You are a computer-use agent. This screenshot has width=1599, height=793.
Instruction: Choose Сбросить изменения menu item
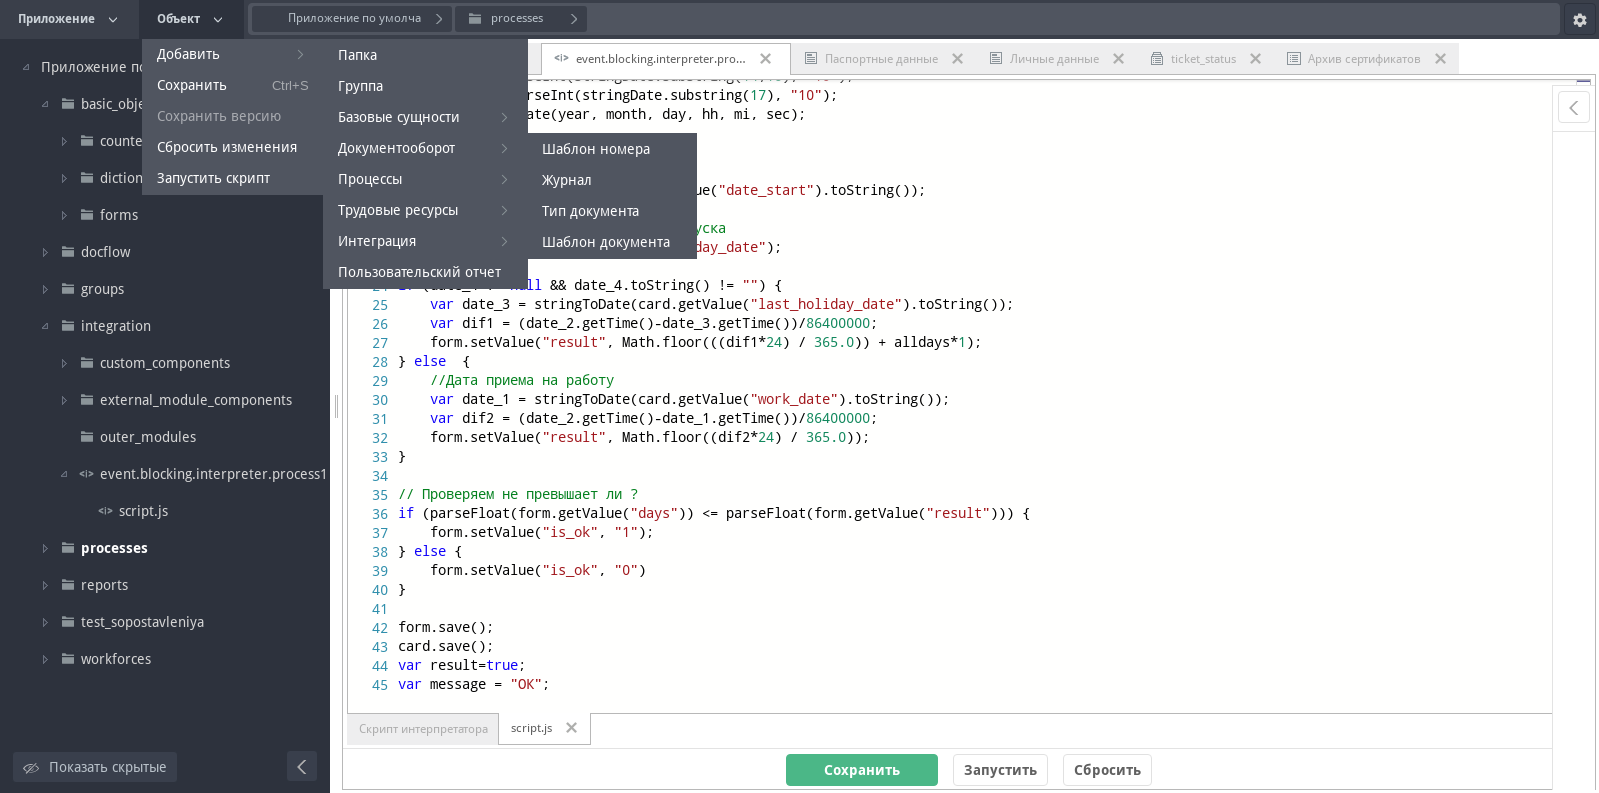[232, 147]
